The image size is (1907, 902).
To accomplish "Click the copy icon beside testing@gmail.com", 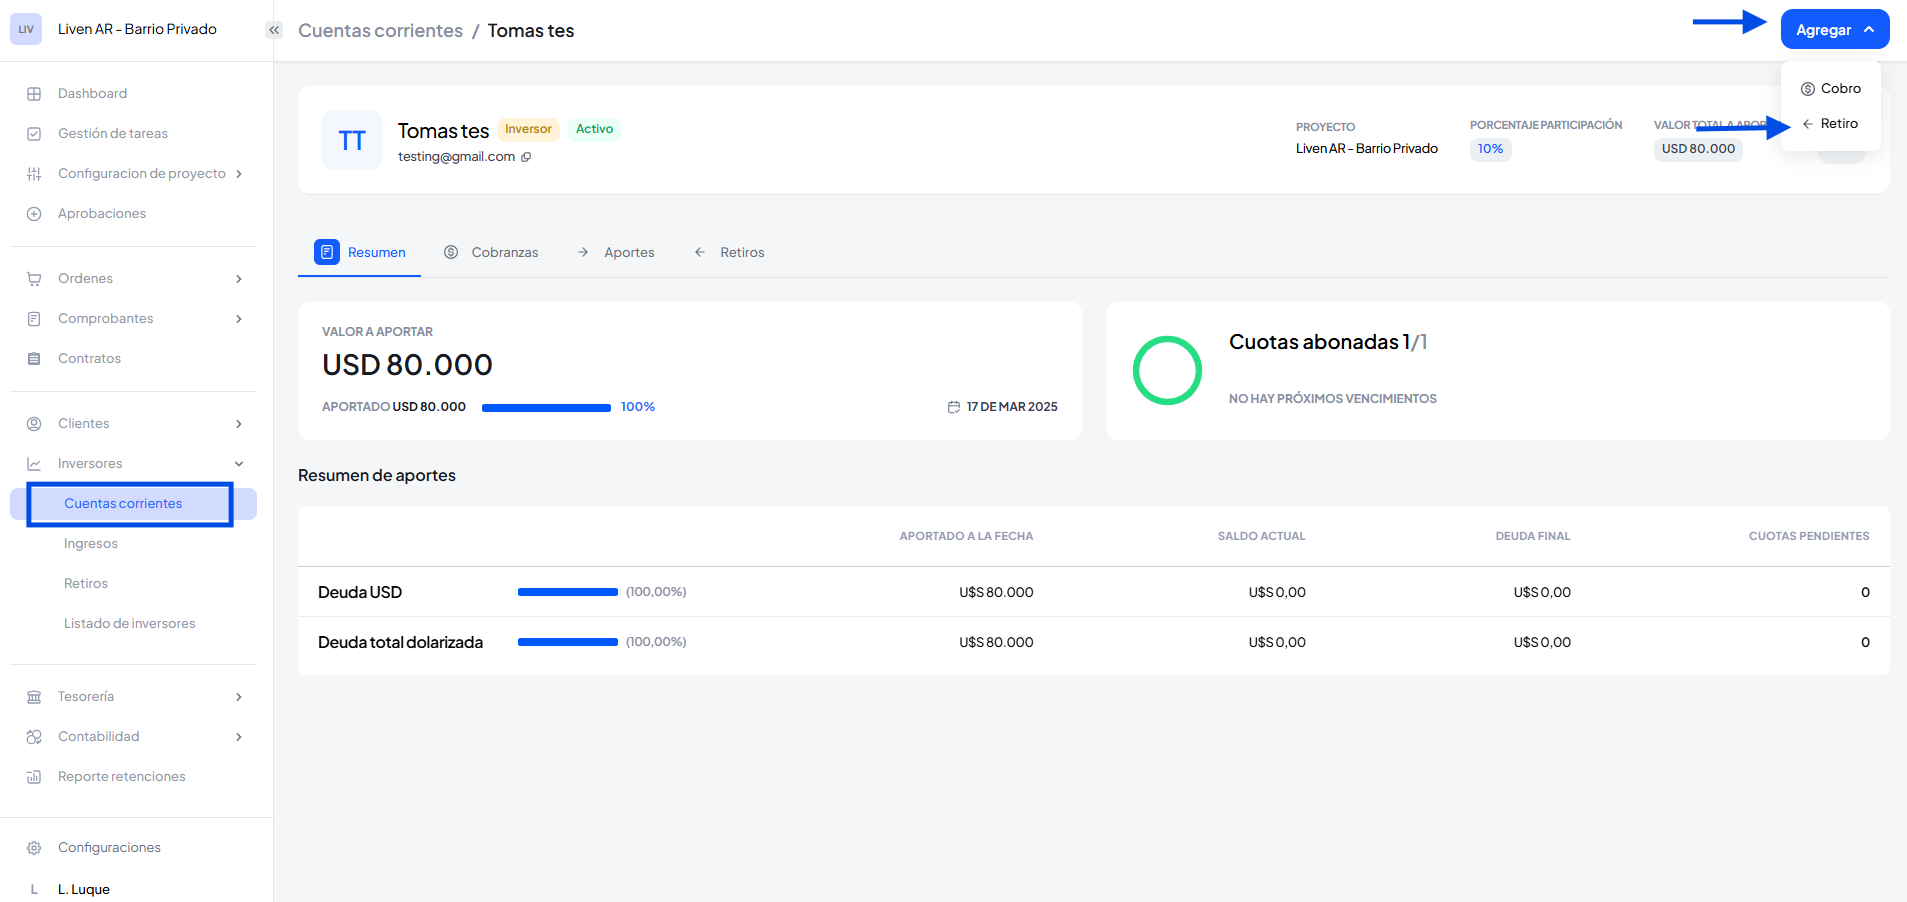I will [x=526, y=157].
